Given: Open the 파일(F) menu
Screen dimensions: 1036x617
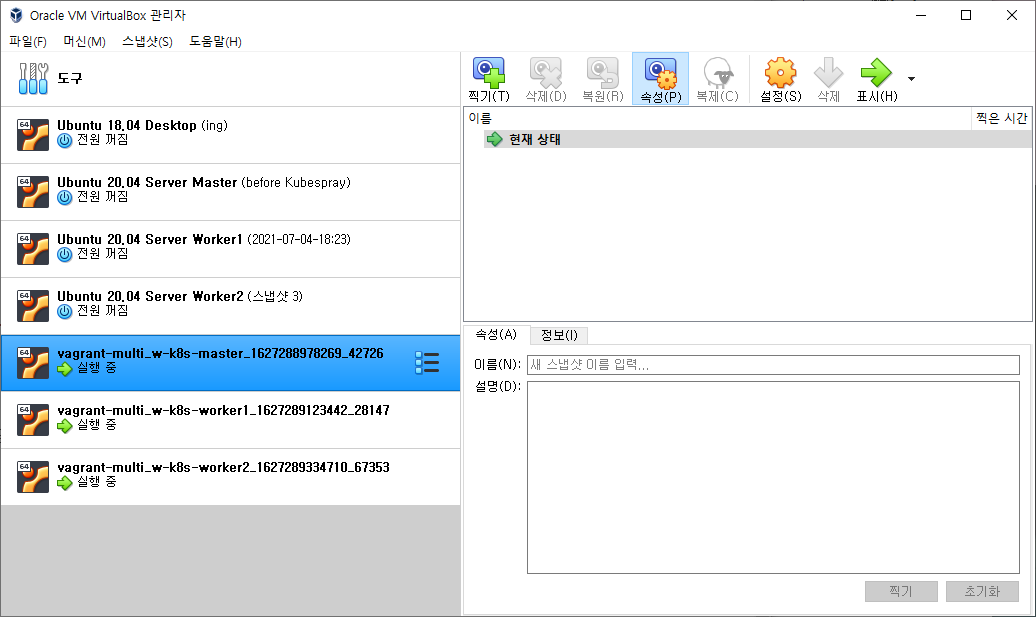Looking at the screenshot, I should (28, 42).
